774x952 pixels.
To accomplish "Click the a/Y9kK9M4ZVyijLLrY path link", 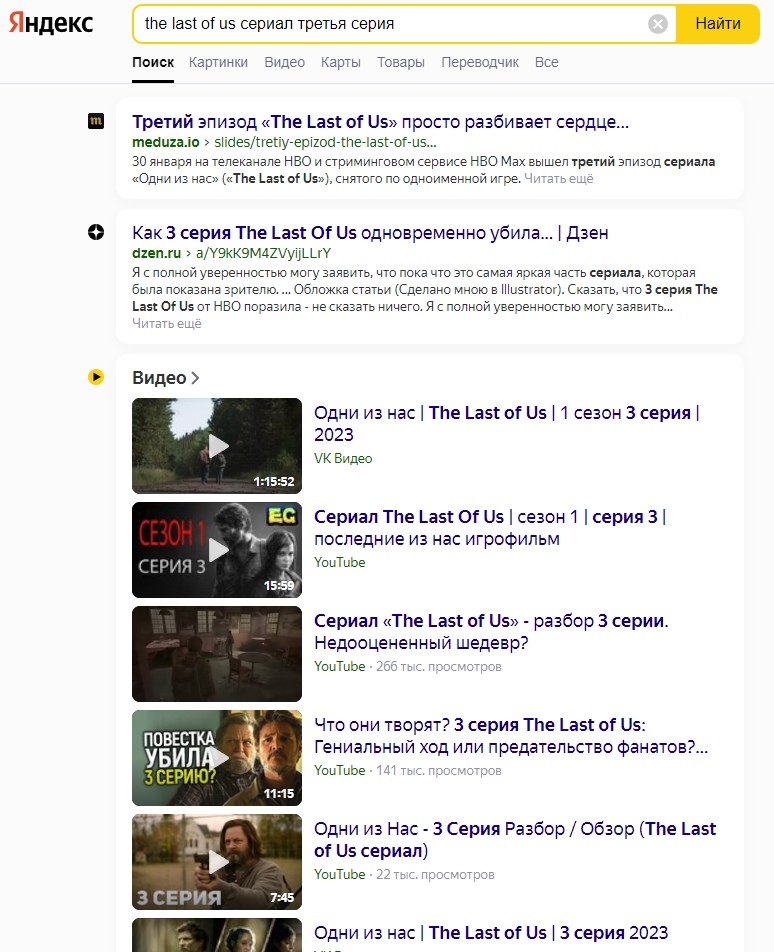I will pyautogui.click(x=263, y=253).
